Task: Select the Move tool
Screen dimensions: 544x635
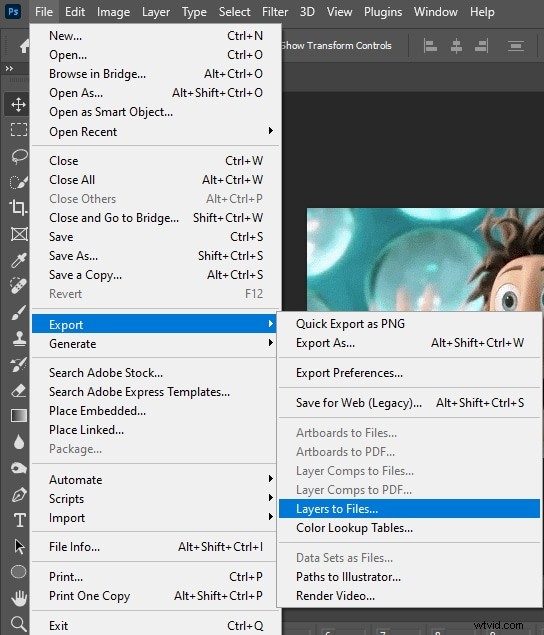Action: tap(18, 104)
